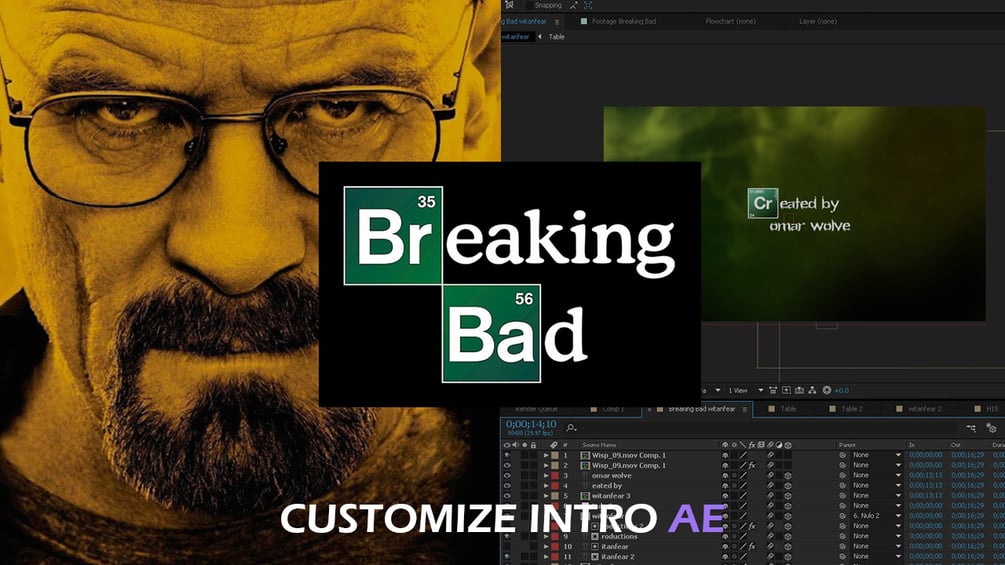
Task: Open Parent dropdown for itanfear 2 layer
Action: (x=876, y=557)
